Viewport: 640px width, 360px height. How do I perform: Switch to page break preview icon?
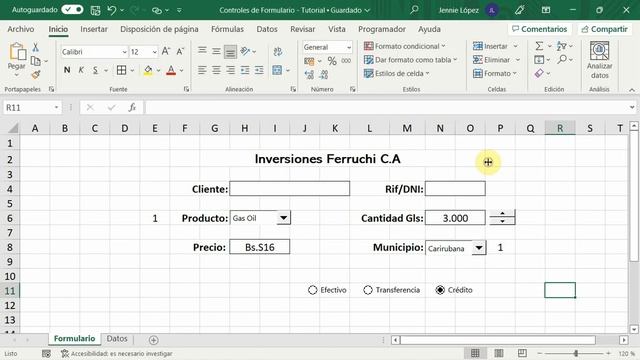click(522, 353)
